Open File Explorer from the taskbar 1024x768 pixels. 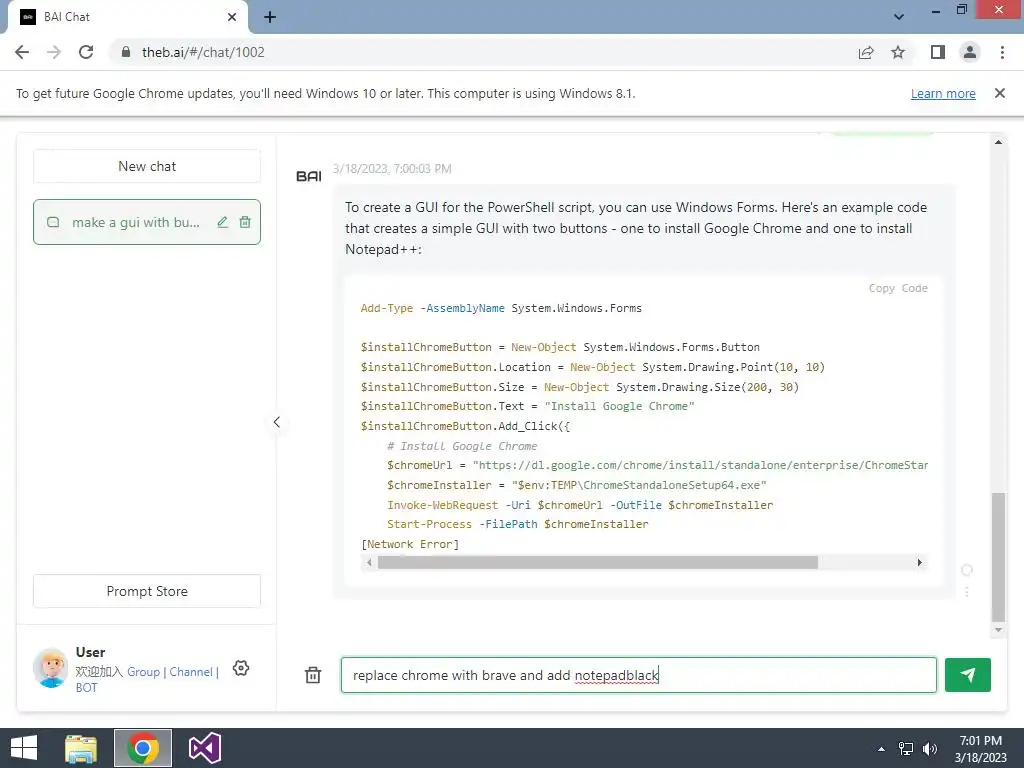[x=81, y=748]
